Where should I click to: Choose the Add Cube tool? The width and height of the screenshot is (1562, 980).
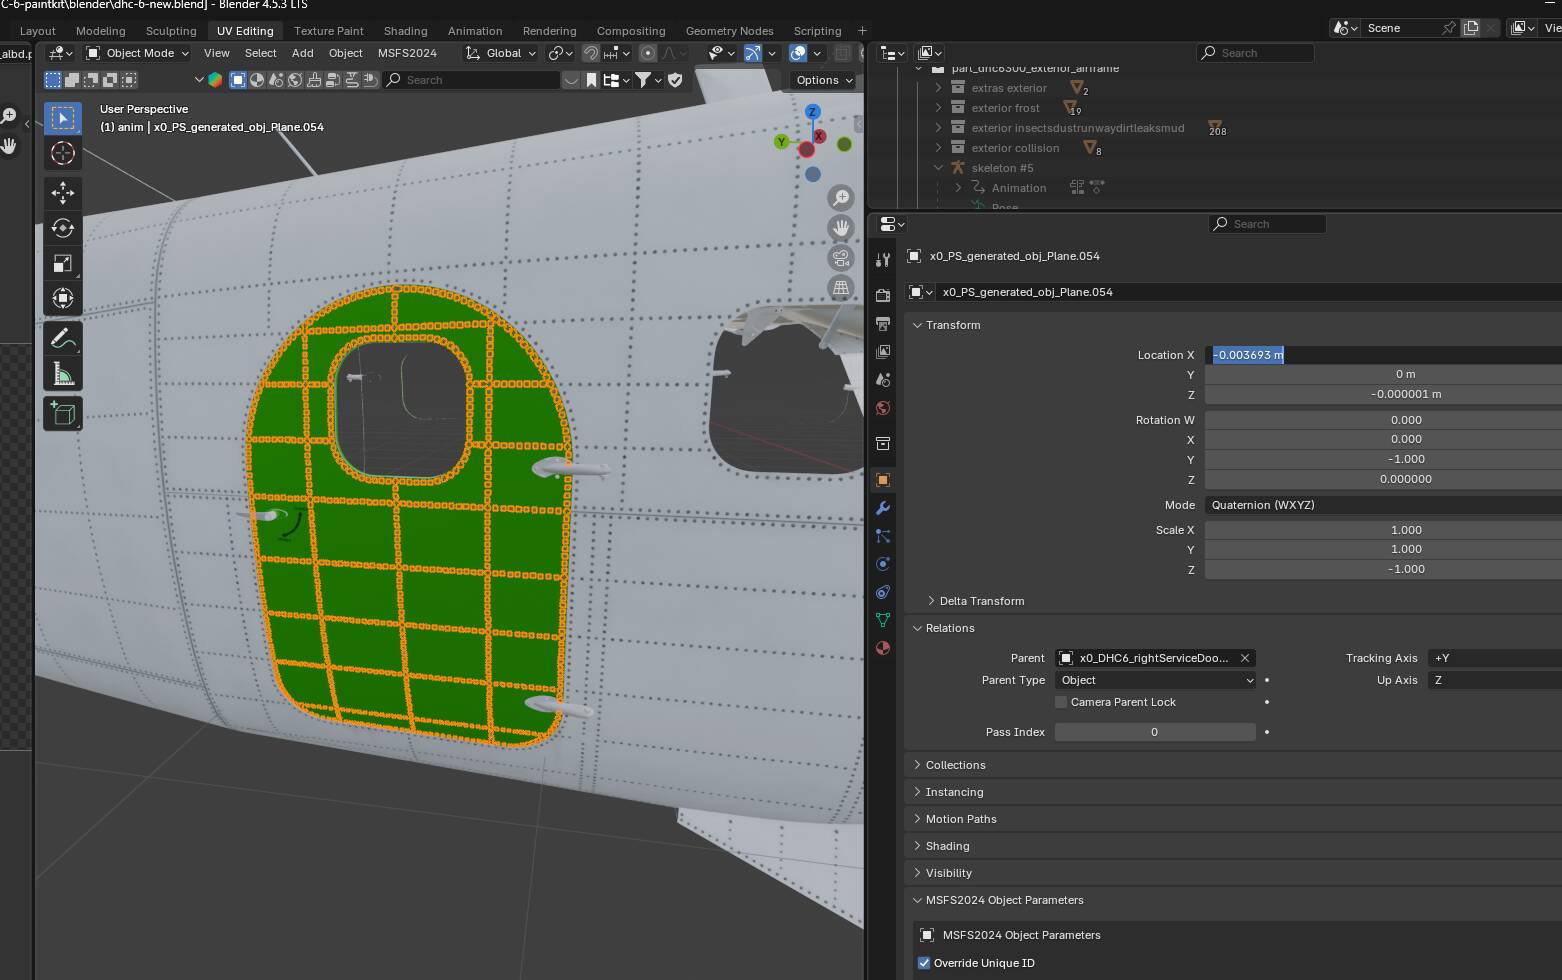click(x=62, y=413)
